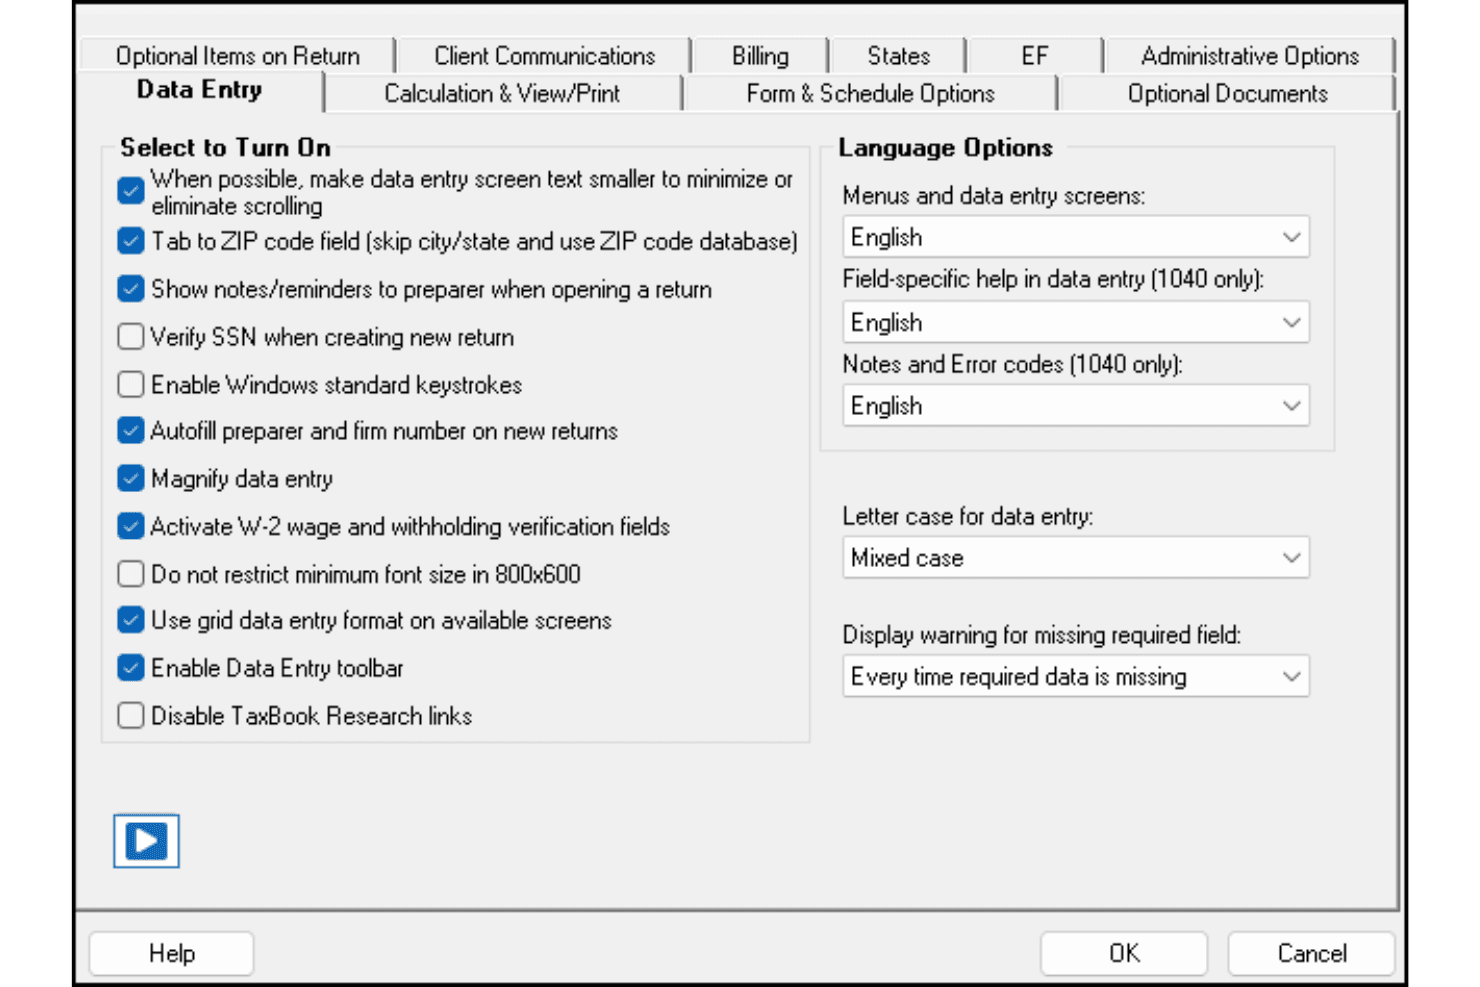1480x987 pixels.
Task: Select the Billing tab
Action: pos(760,56)
